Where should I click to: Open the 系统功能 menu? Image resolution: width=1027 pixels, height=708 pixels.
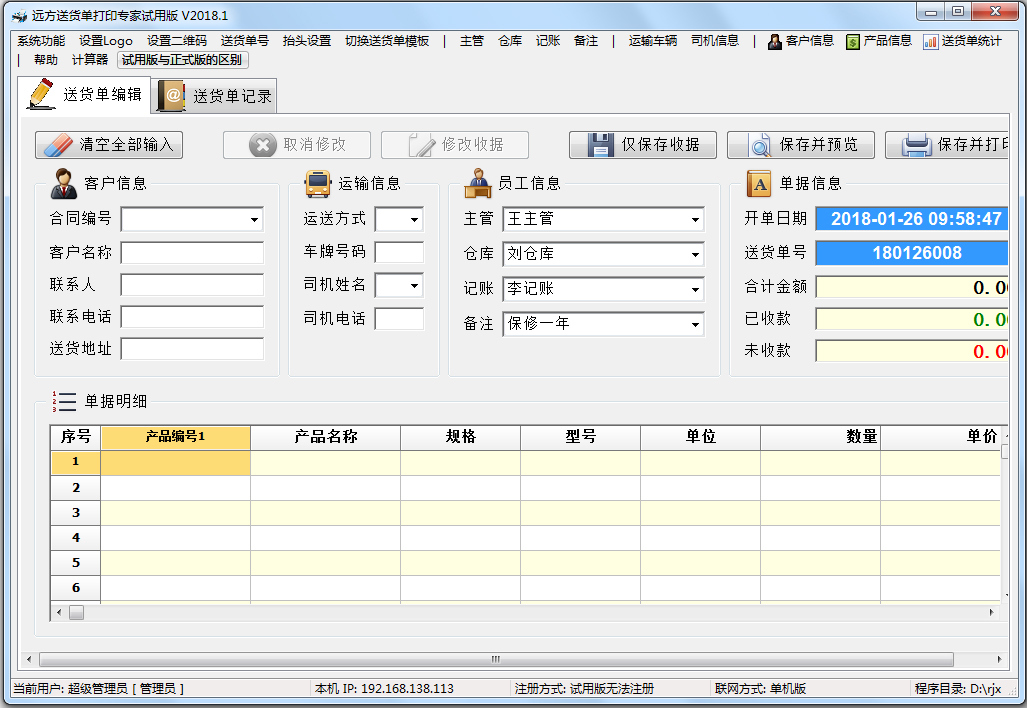pyautogui.click(x=41, y=41)
